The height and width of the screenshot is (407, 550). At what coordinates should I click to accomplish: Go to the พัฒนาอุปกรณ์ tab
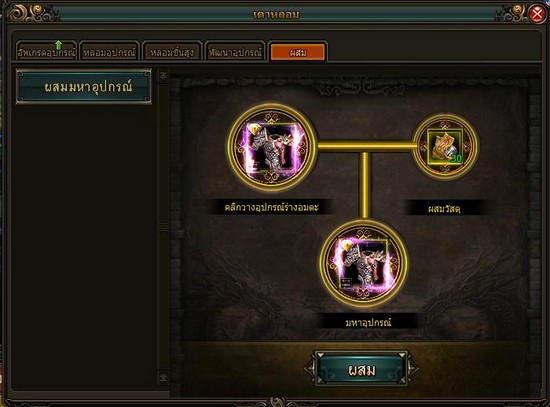pos(235,53)
